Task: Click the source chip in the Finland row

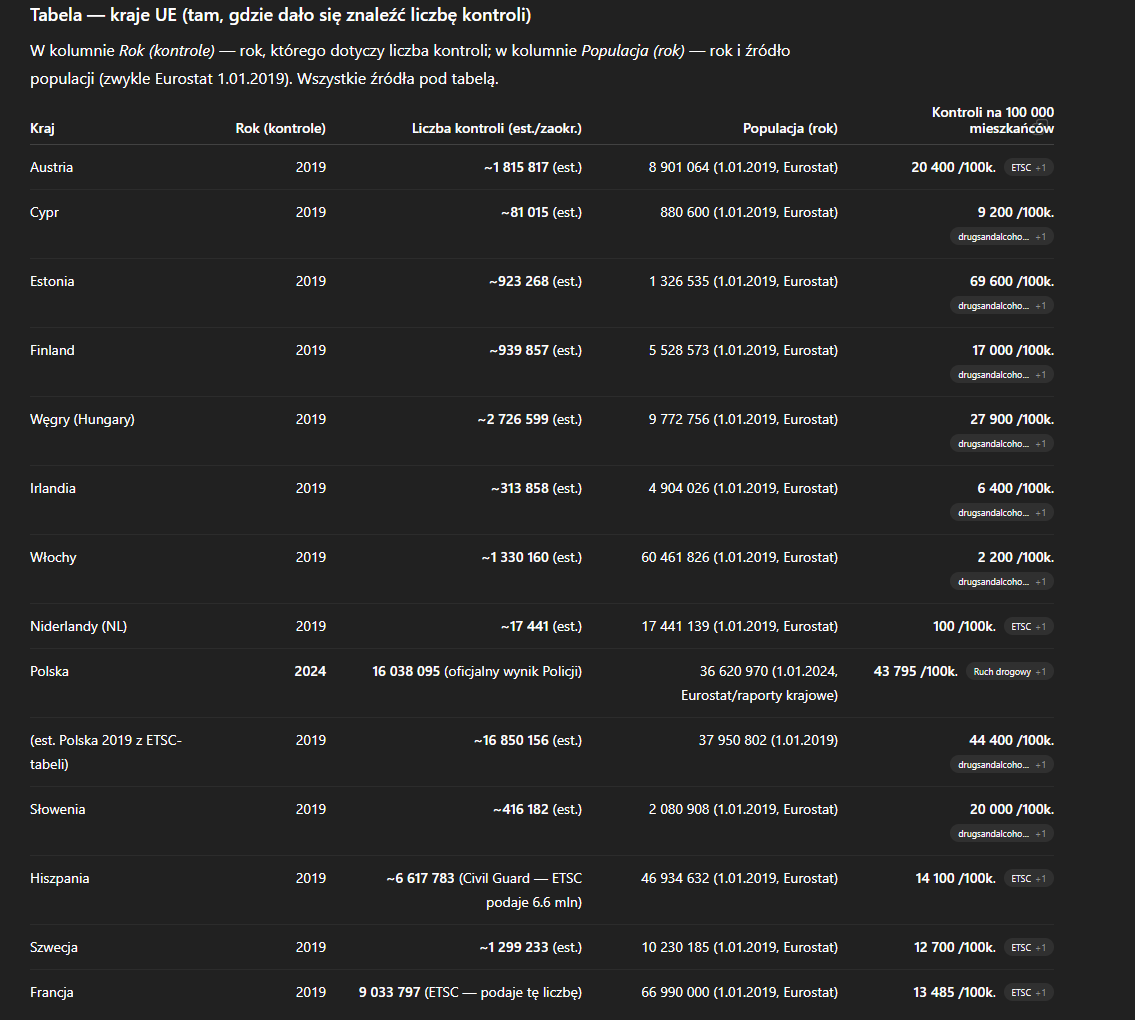Action: click(x=1001, y=375)
